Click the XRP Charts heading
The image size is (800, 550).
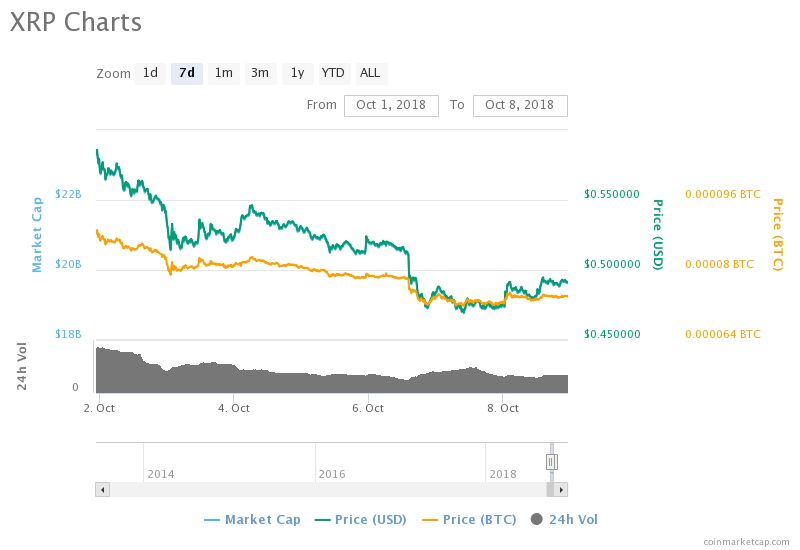point(76,22)
